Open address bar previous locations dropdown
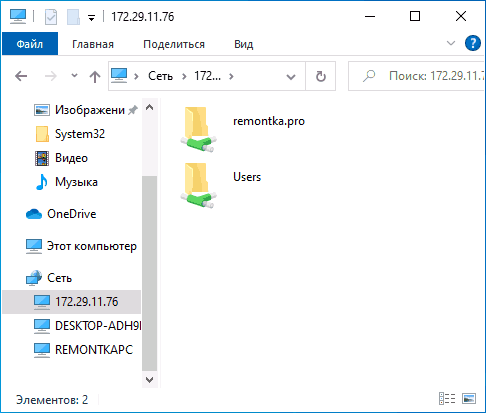The image size is (486, 413). (291, 77)
